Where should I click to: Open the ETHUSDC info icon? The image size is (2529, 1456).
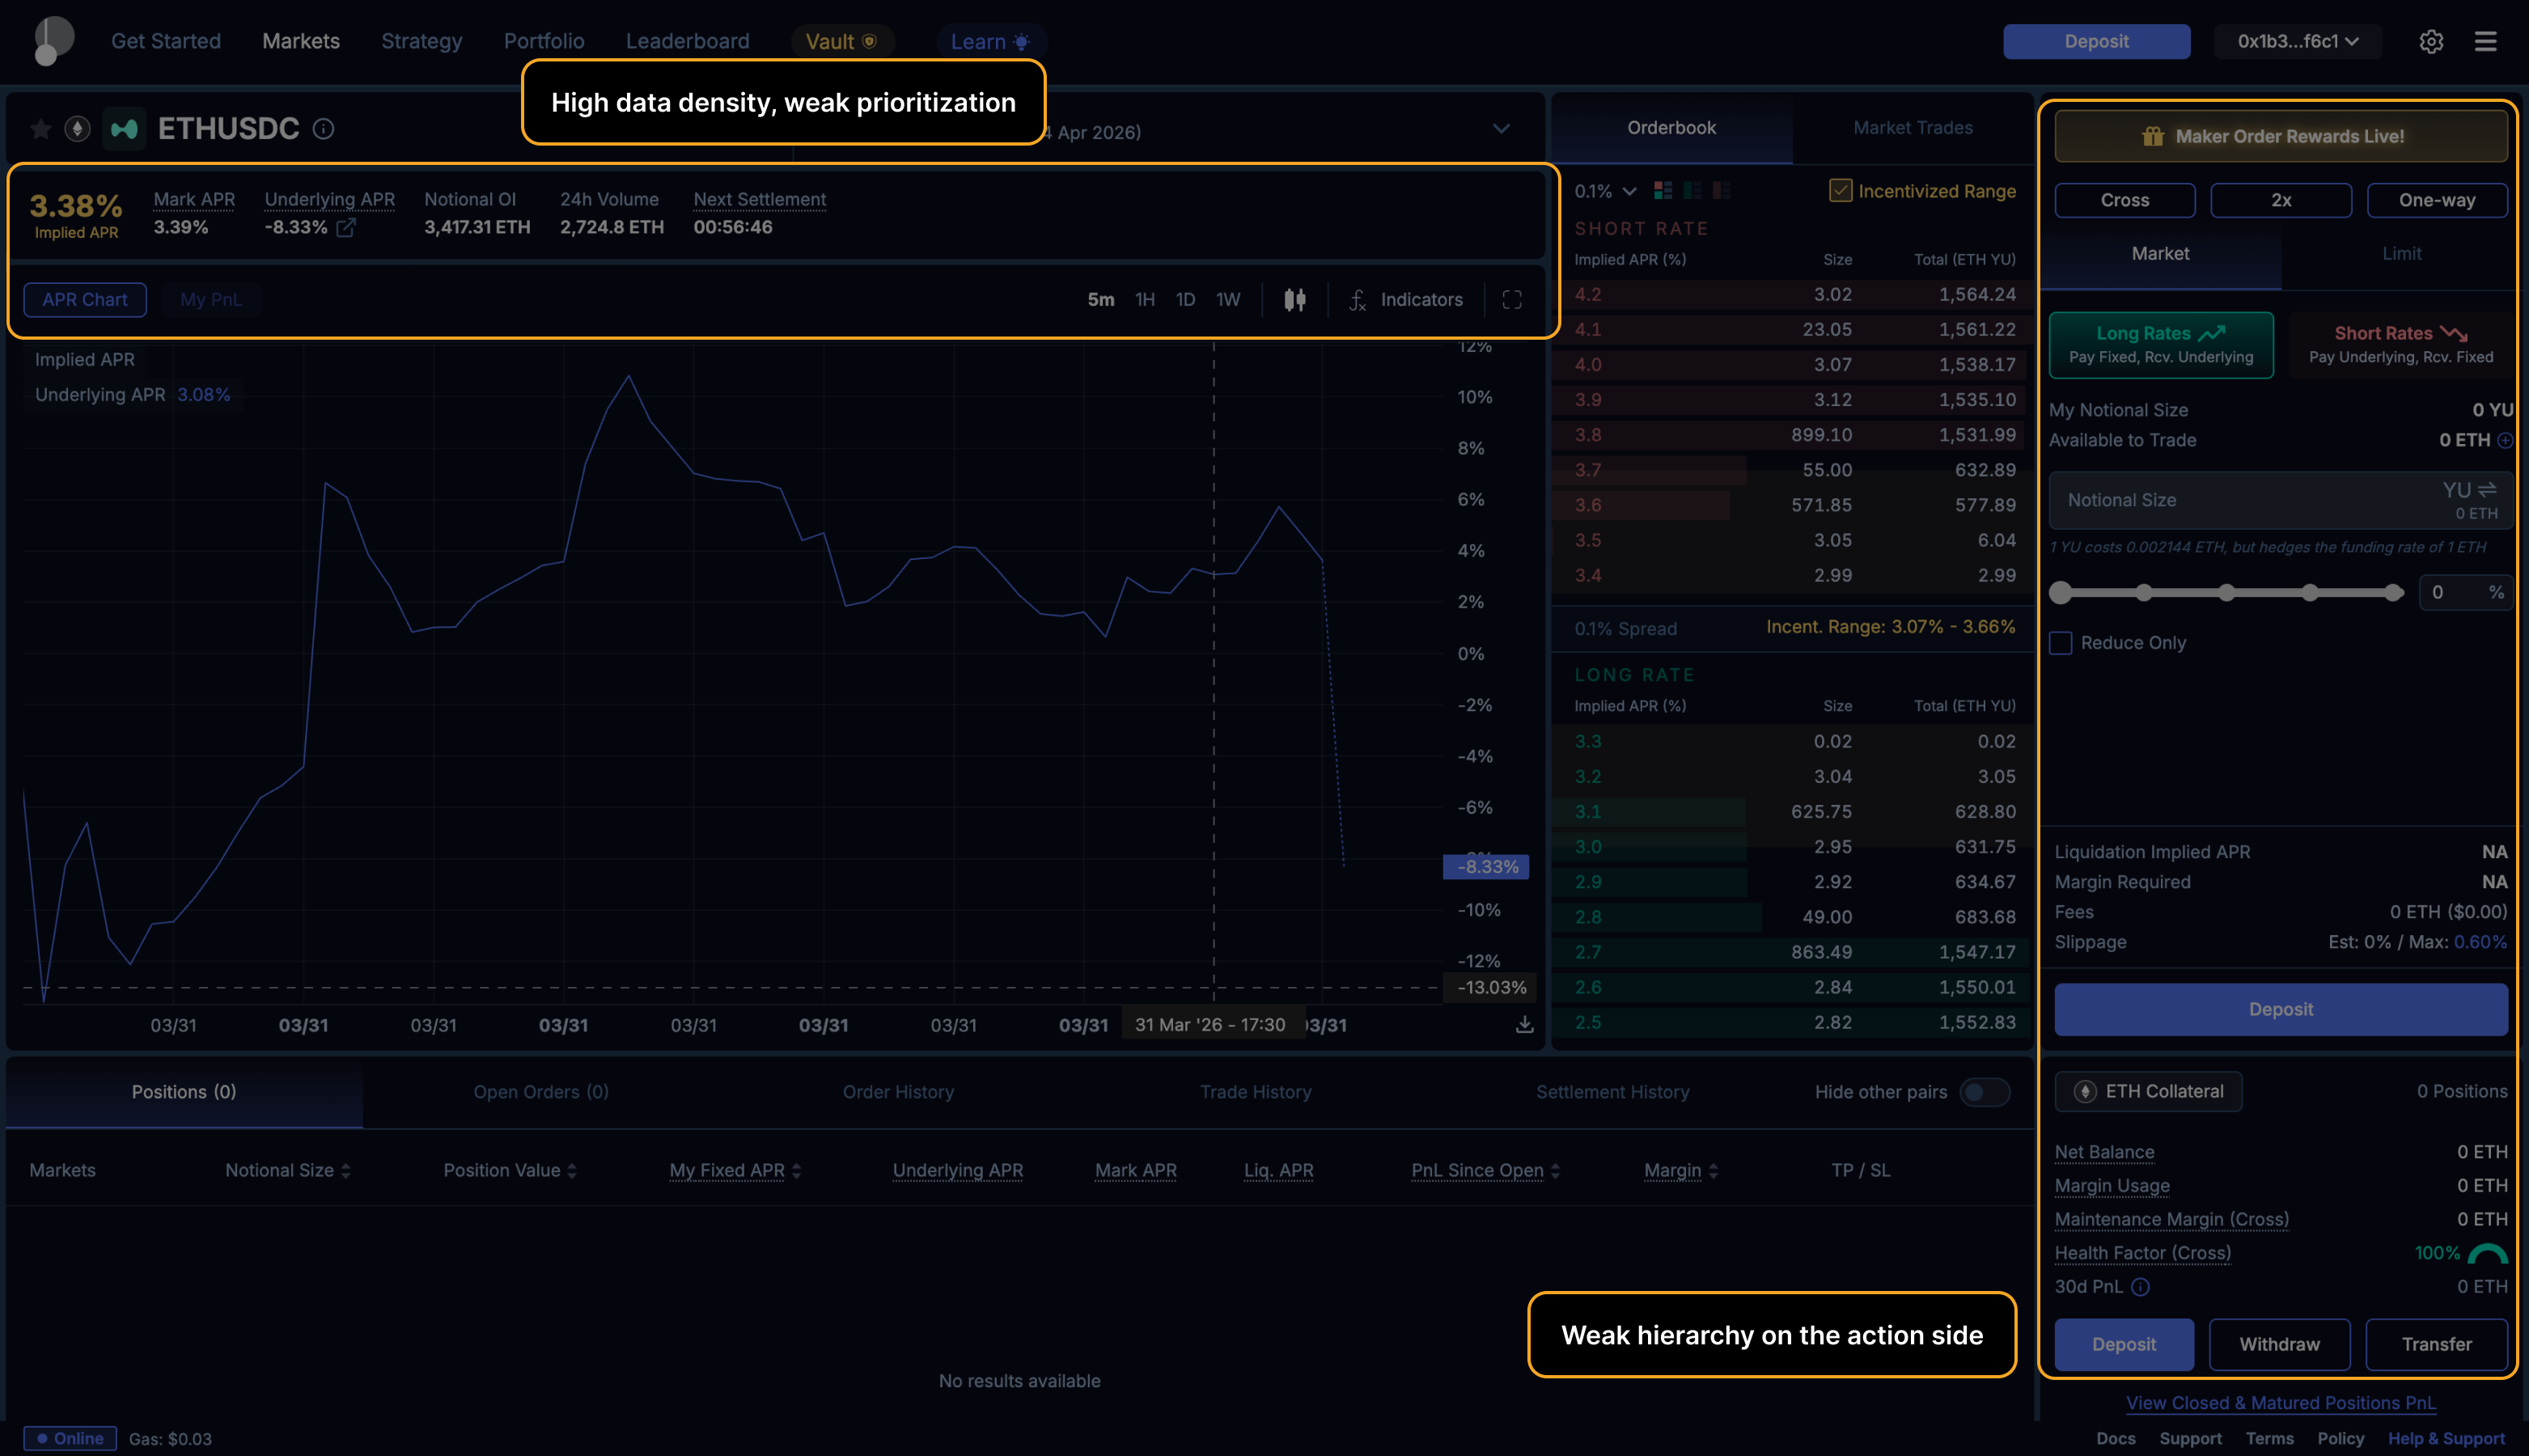pyautogui.click(x=323, y=129)
